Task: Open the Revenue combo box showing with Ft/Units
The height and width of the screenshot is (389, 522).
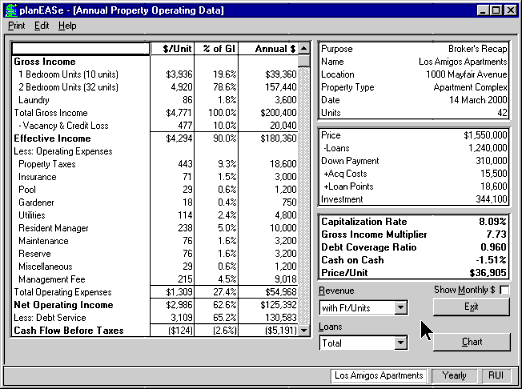Action: pyautogui.click(x=363, y=307)
